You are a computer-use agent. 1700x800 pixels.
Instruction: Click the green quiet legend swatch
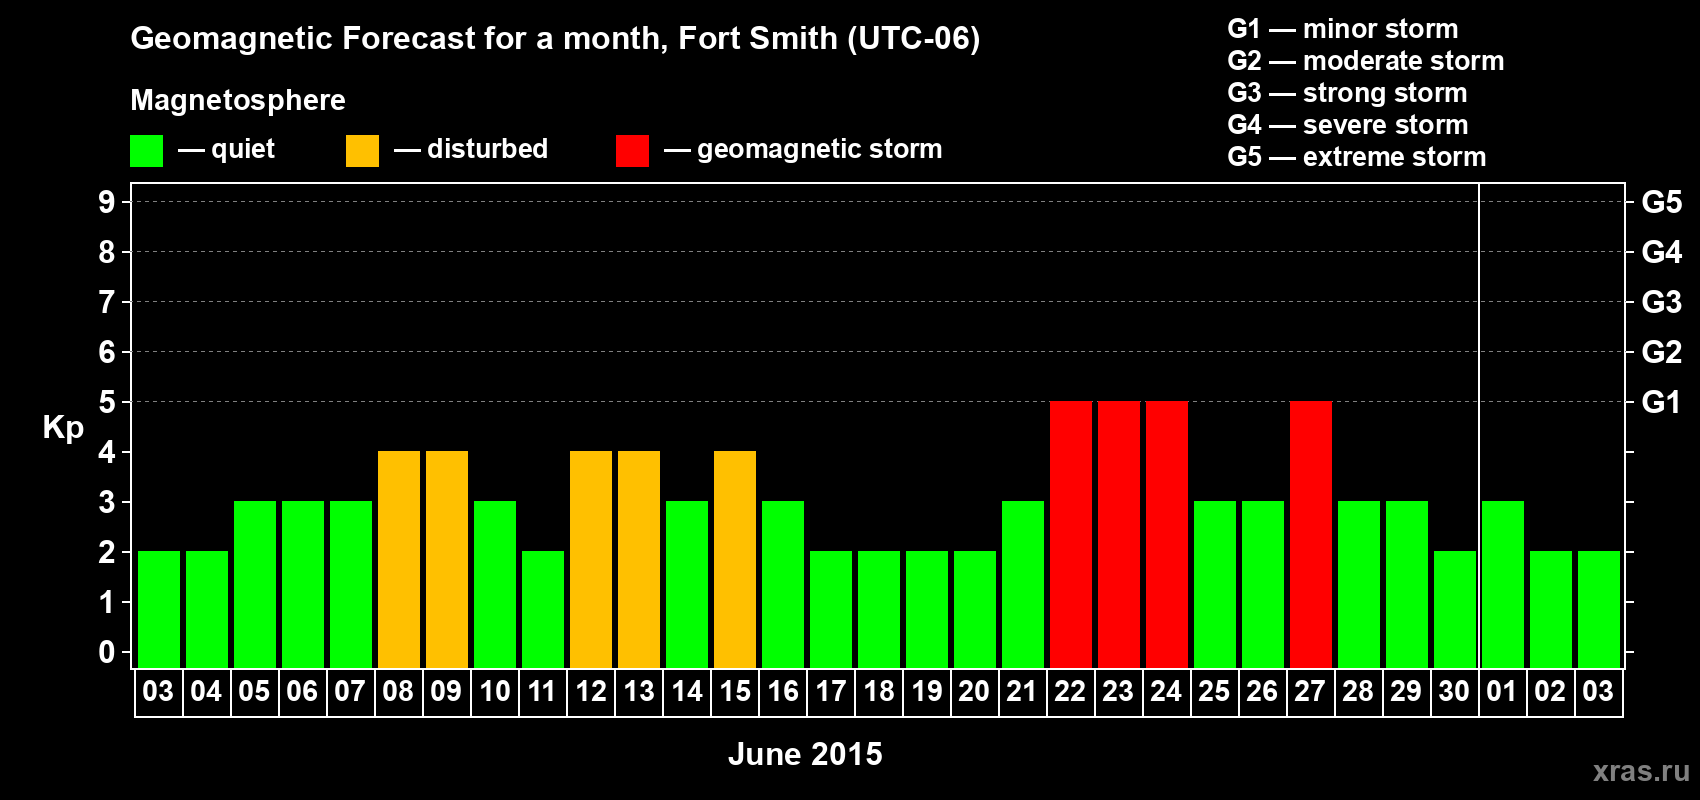coord(146,151)
